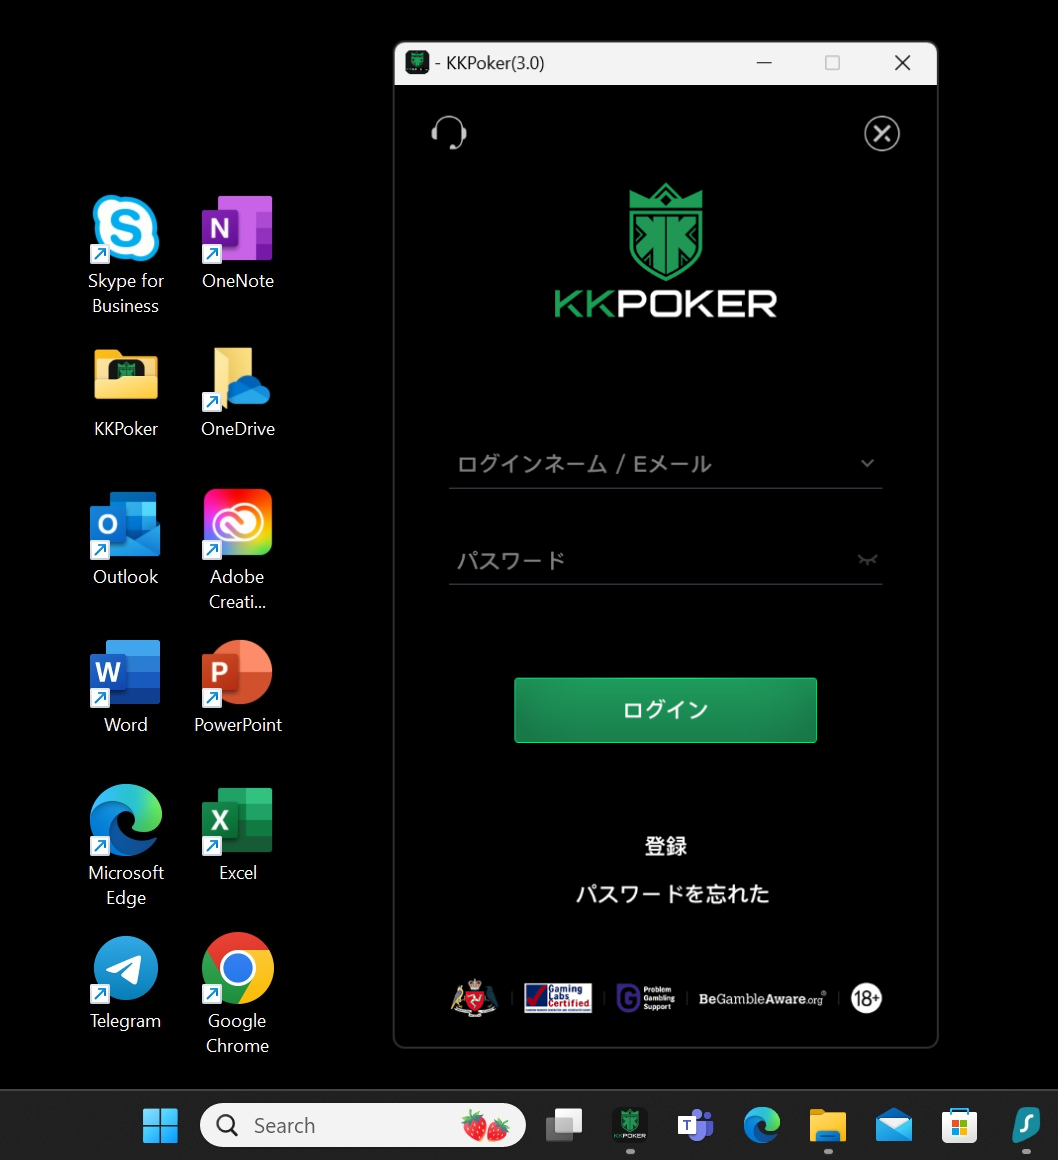The image size is (1058, 1160).
Task: Focus the password (パスワード) field
Action: pos(665,560)
